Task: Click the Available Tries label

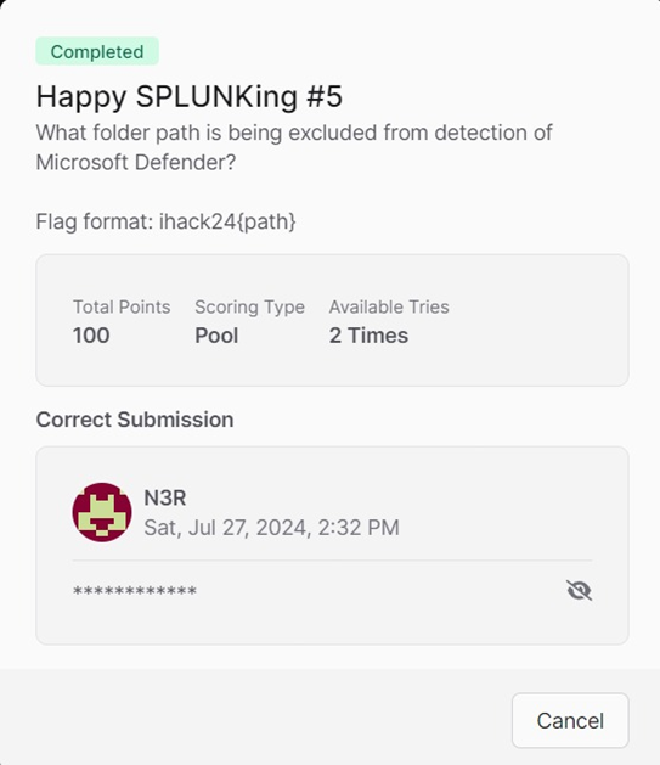Action: 388,307
